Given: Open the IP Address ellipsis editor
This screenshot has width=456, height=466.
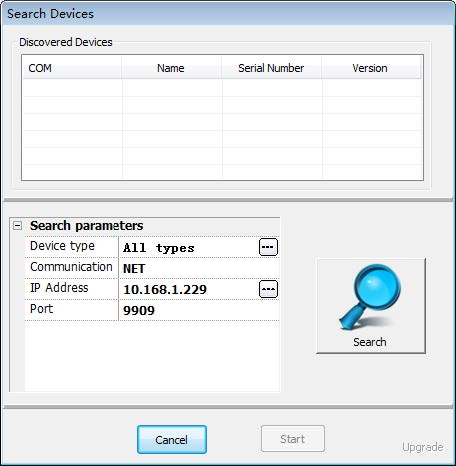Looking at the screenshot, I should point(268,289).
